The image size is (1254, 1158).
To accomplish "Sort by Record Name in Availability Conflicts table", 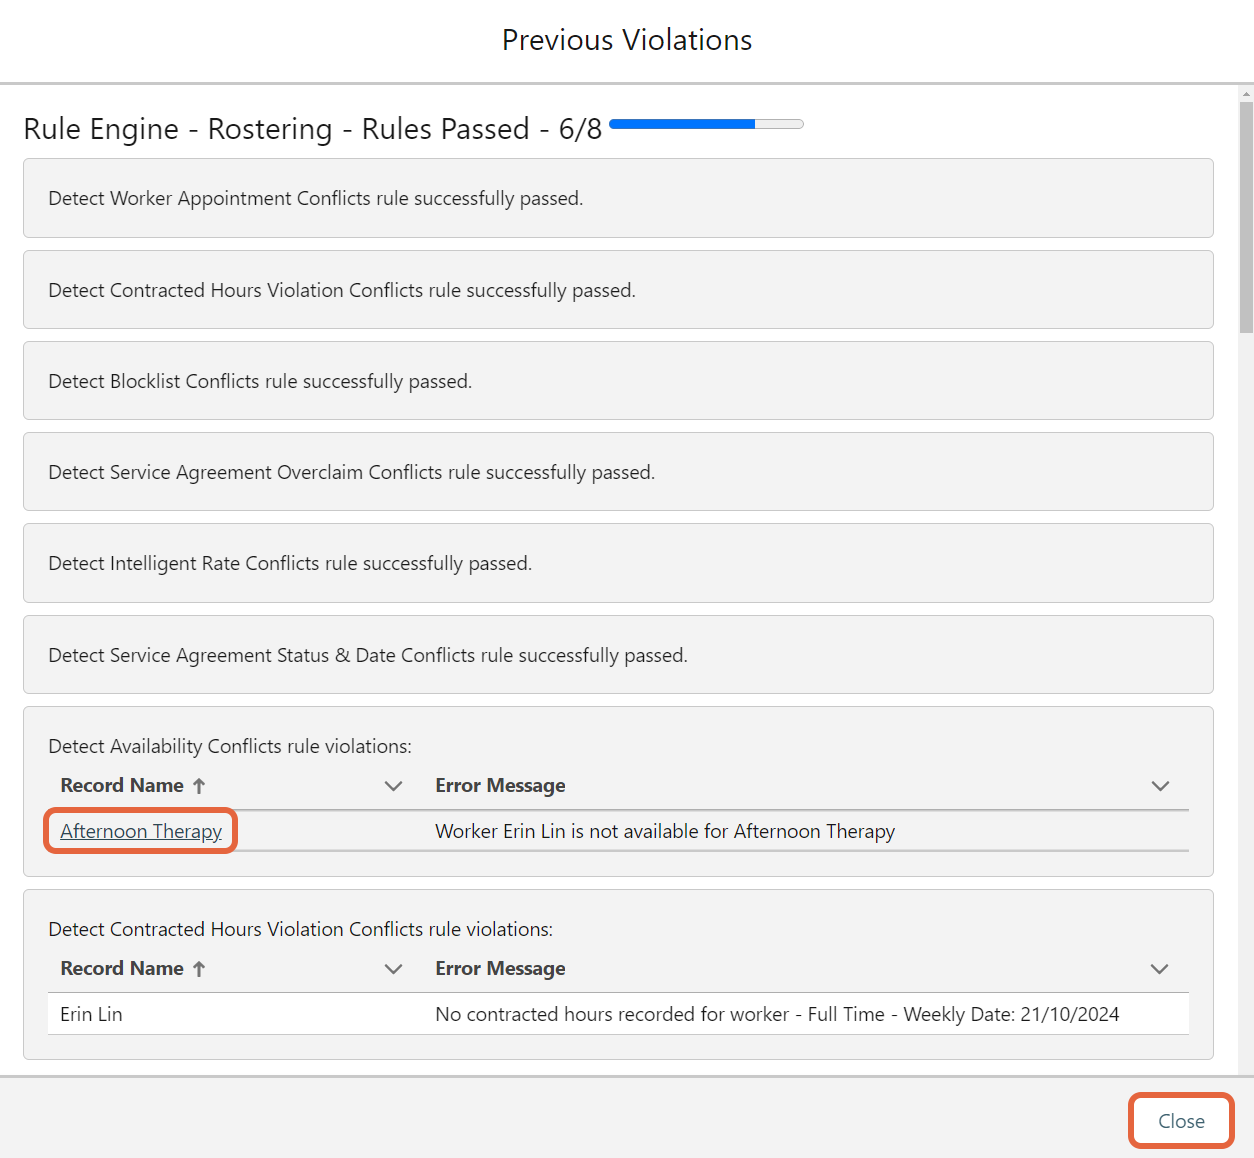I will (200, 785).
